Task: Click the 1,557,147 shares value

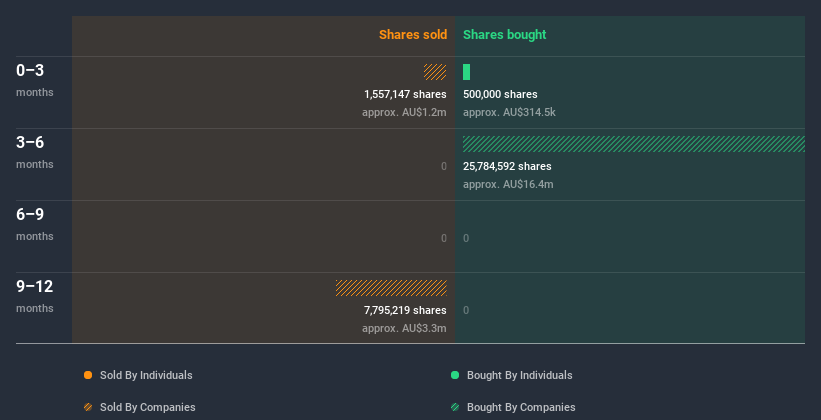Action: (405, 94)
